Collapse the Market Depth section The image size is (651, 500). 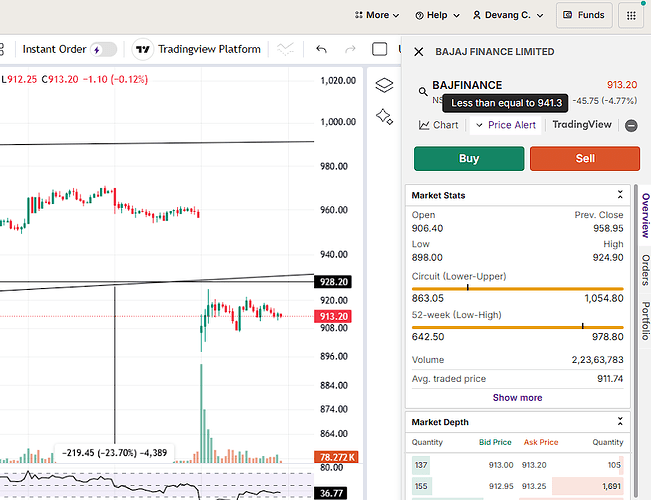(620, 422)
